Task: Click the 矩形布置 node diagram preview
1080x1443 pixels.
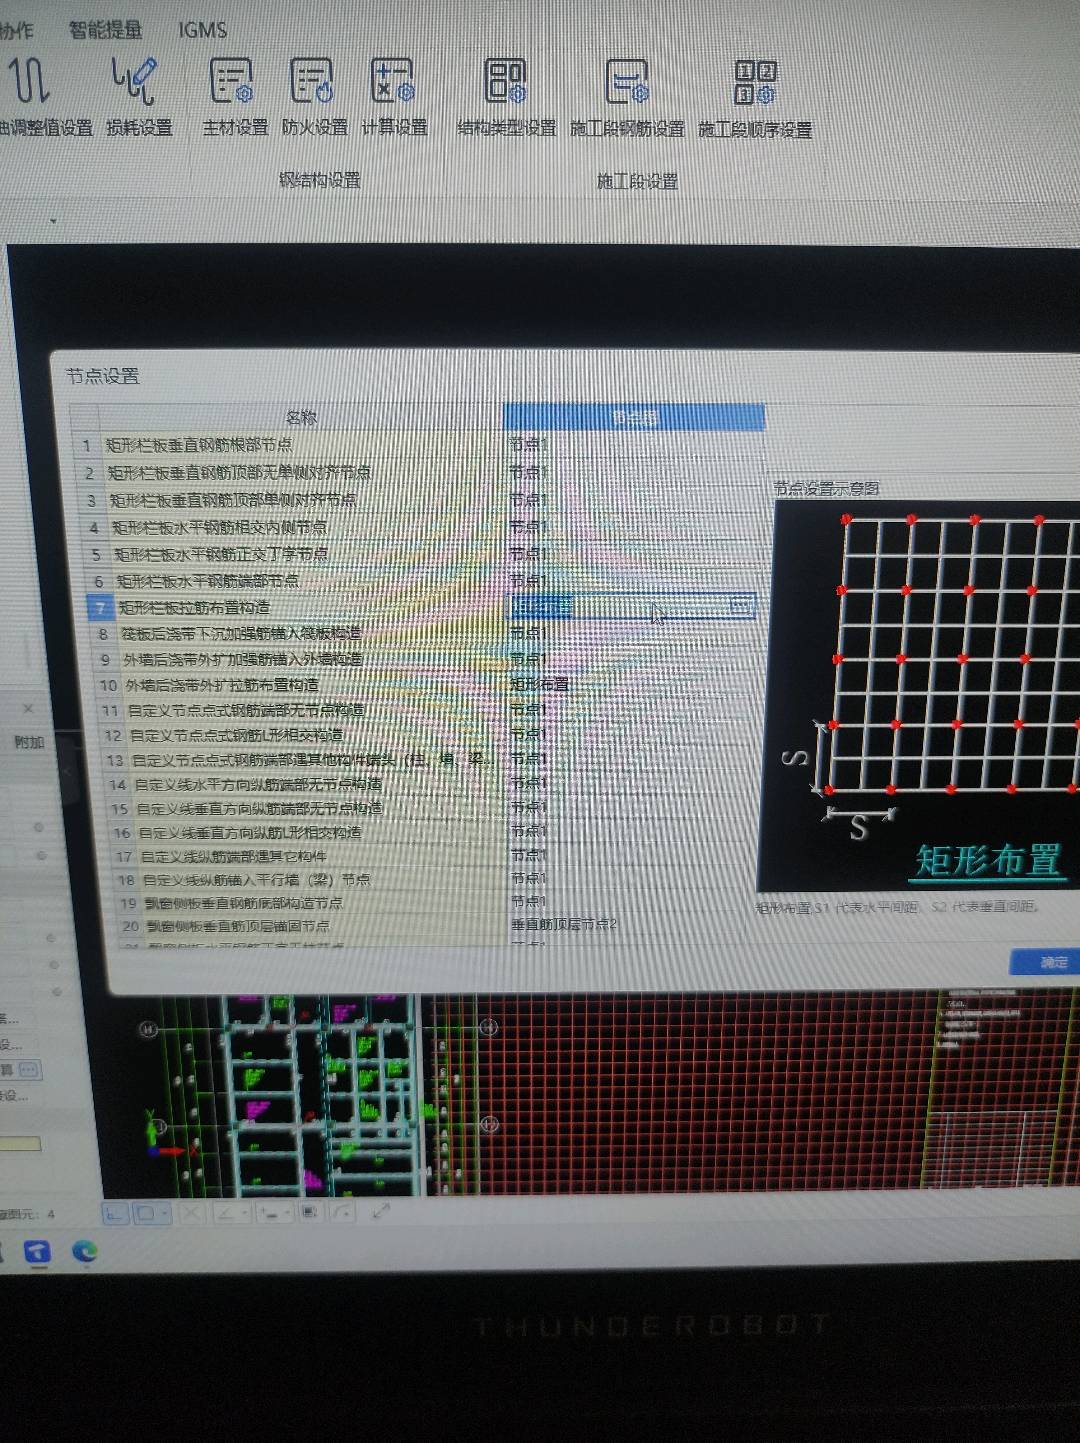Action: (x=920, y=695)
